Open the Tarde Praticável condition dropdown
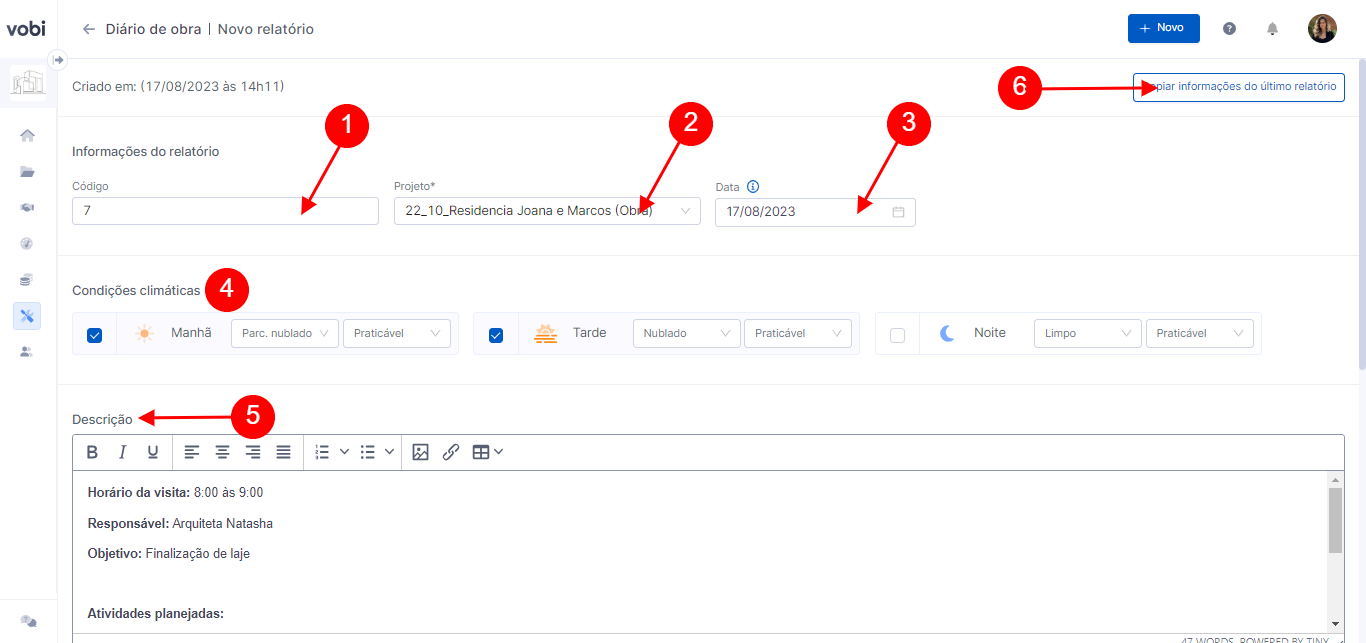 pyautogui.click(x=798, y=333)
